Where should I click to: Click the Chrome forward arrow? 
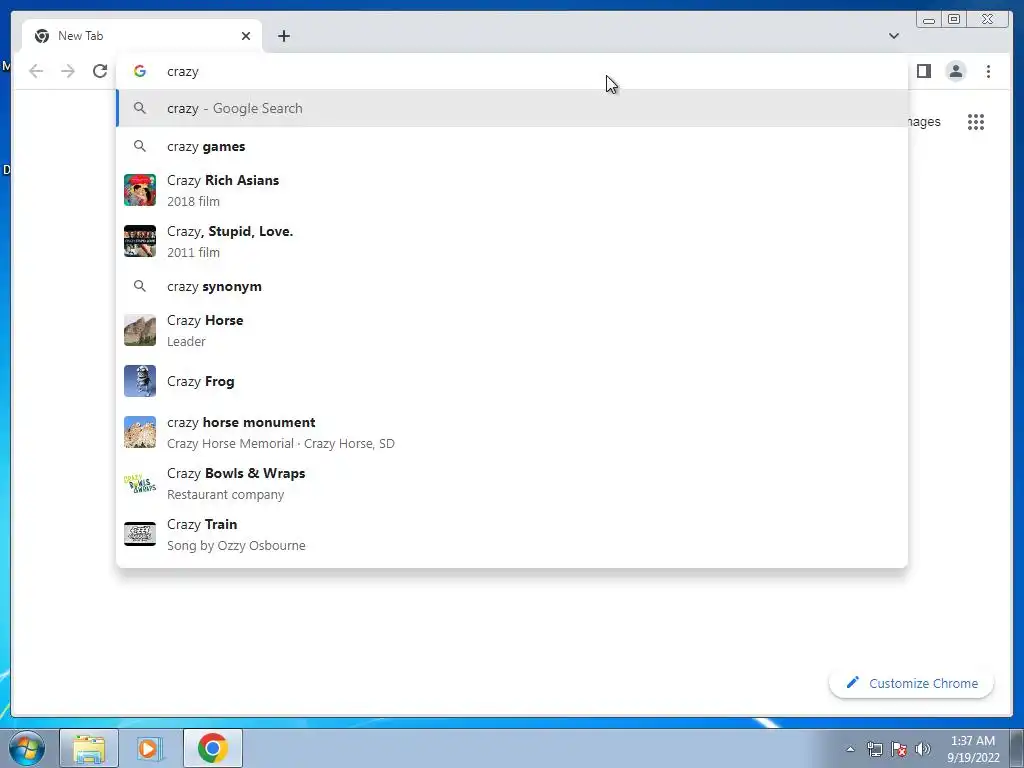(68, 71)
